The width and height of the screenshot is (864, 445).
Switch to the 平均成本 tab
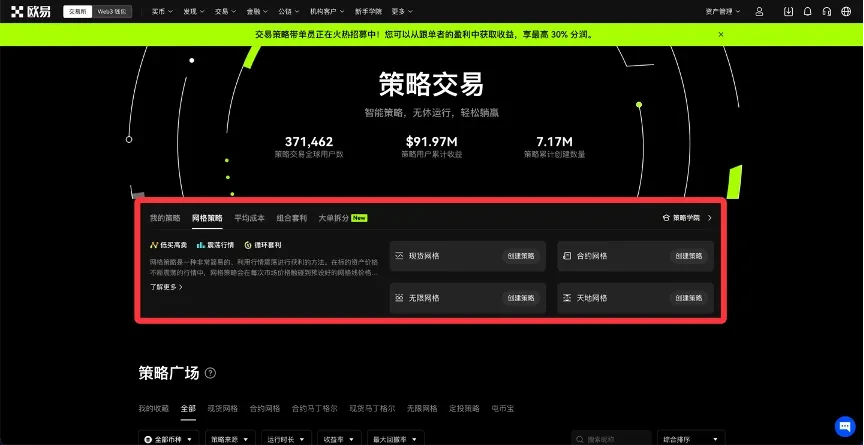click(x=249, y=217)
